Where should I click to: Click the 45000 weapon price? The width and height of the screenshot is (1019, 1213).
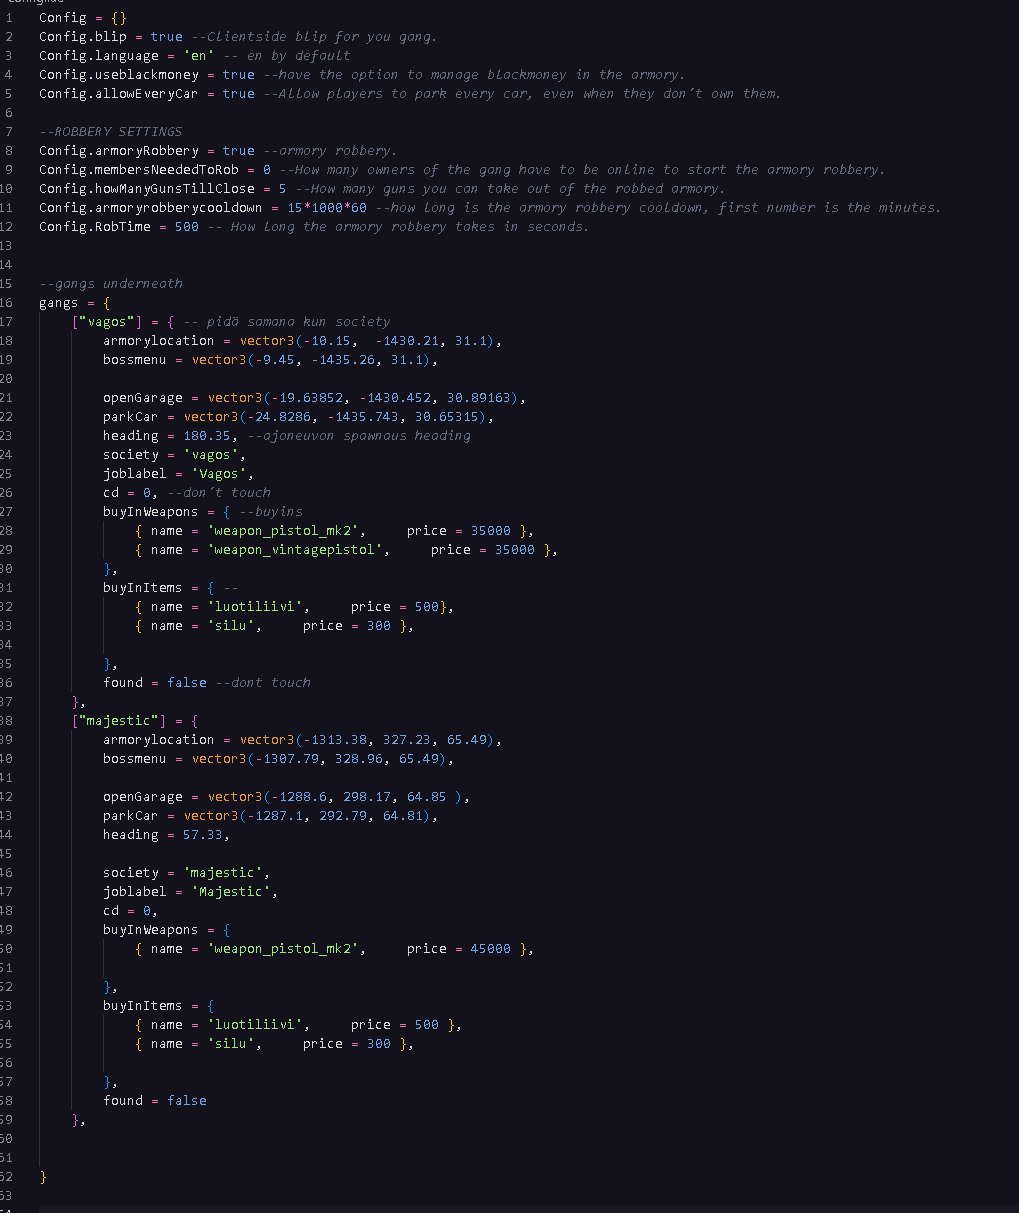[491, 949]
